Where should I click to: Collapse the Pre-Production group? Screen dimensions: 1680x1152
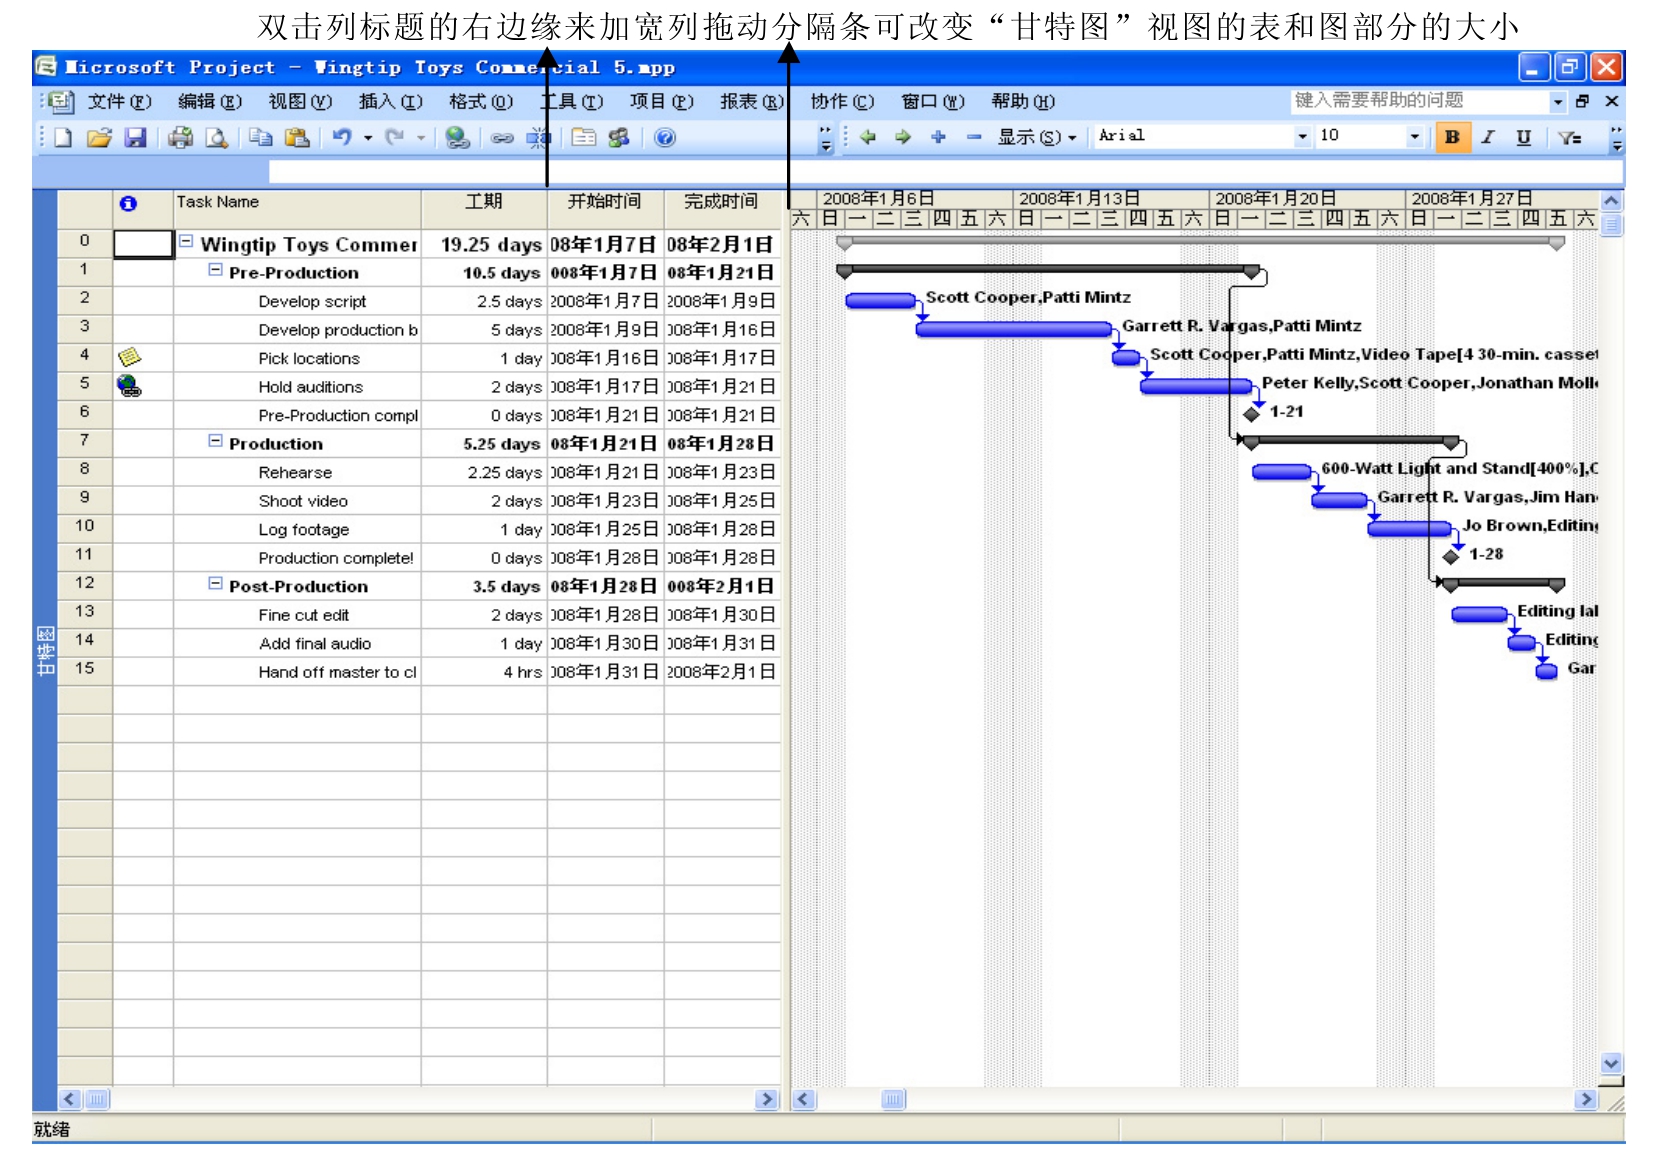tap(215, 270)
